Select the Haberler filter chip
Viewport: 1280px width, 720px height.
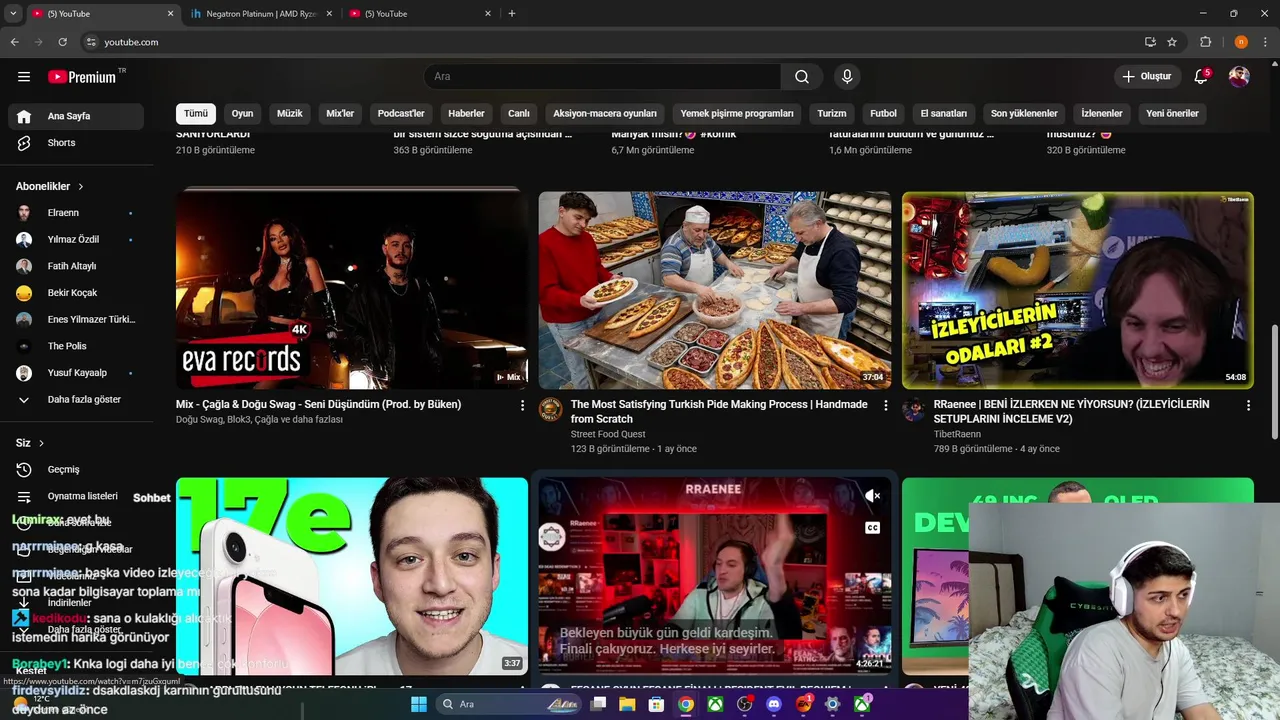point(466,114)
